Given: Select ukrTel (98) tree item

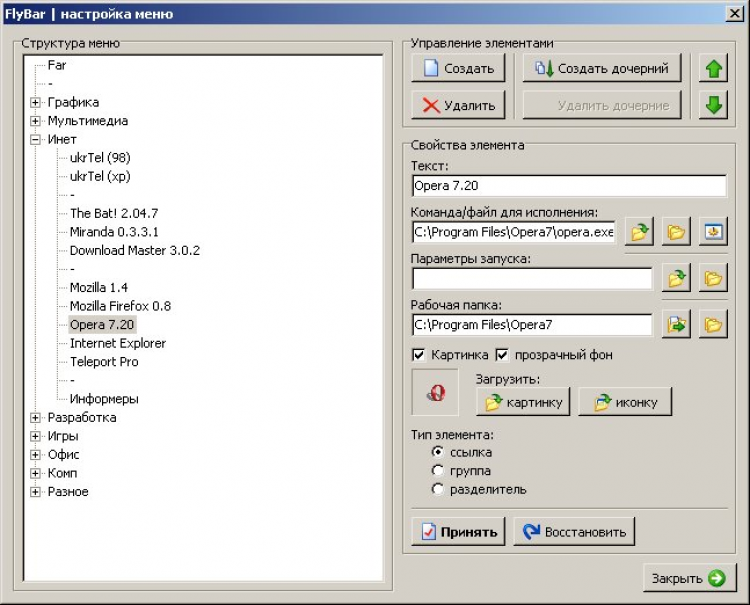Looking at the screenshot, I should click(x=100, y=158).
